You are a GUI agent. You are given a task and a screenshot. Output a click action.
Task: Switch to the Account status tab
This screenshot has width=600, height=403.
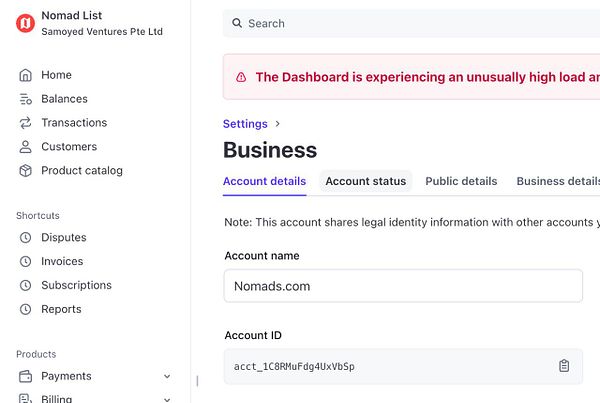tap(366, 181)
